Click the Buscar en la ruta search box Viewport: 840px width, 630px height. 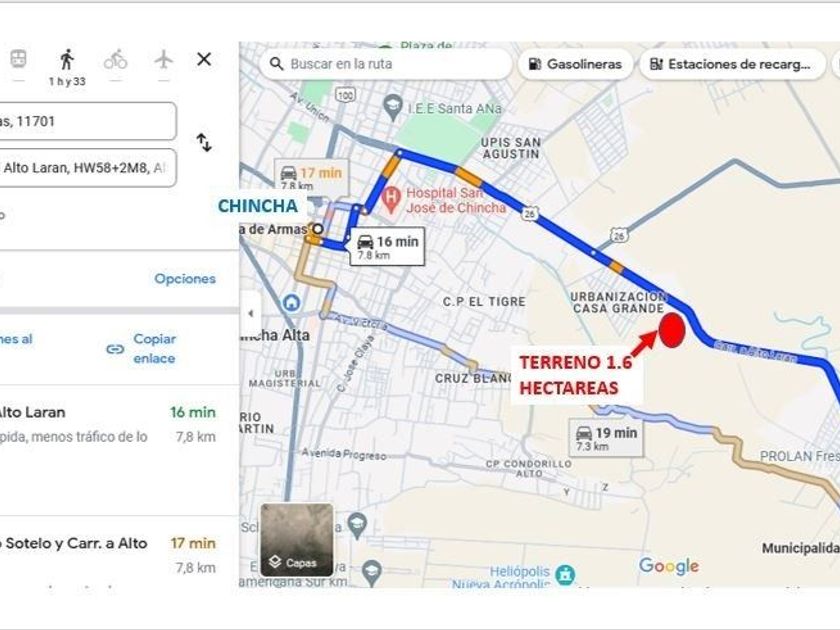click(x=386, y=64)
